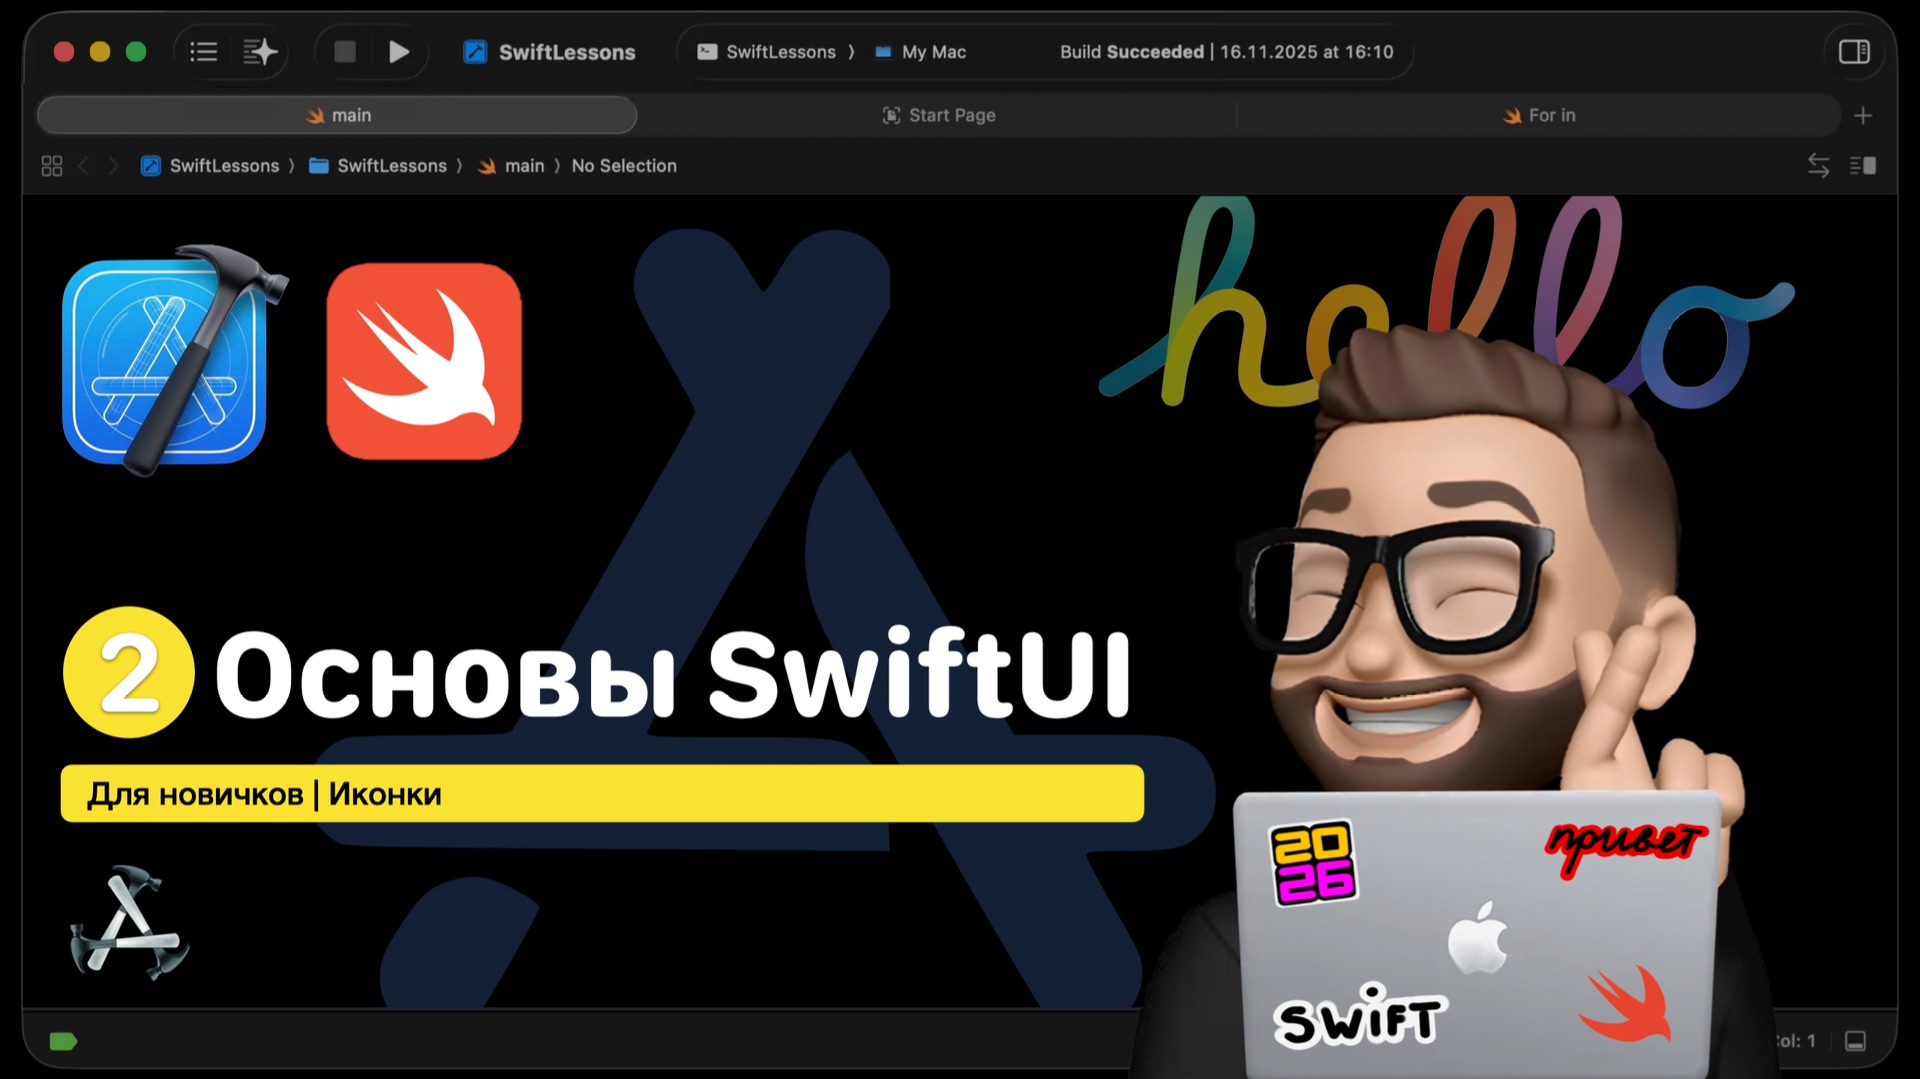Click the code review arrows icon above the editor
The width and height of the screenshot is (1920, 1079).
1817,165
